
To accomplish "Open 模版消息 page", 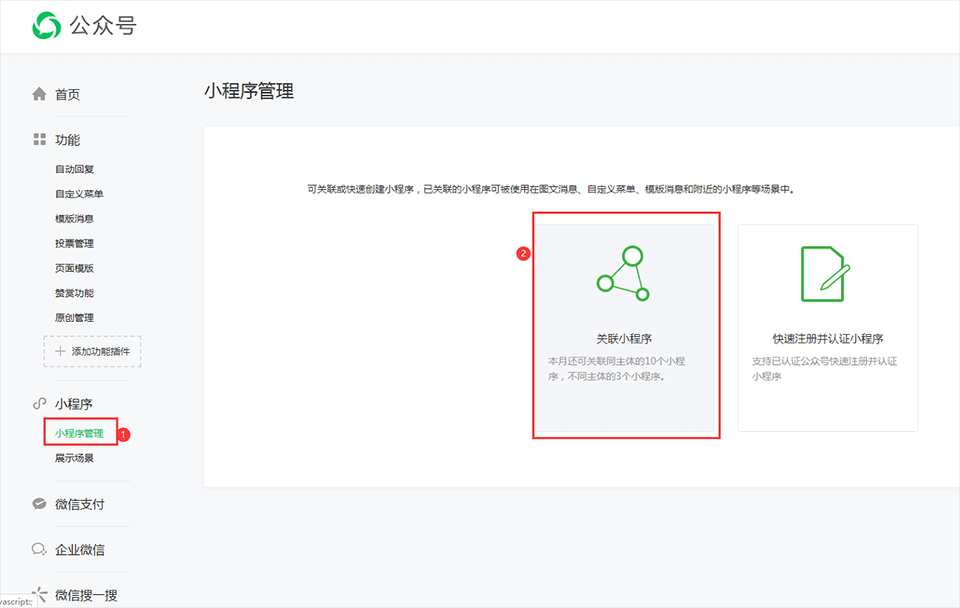I will 74,219.
